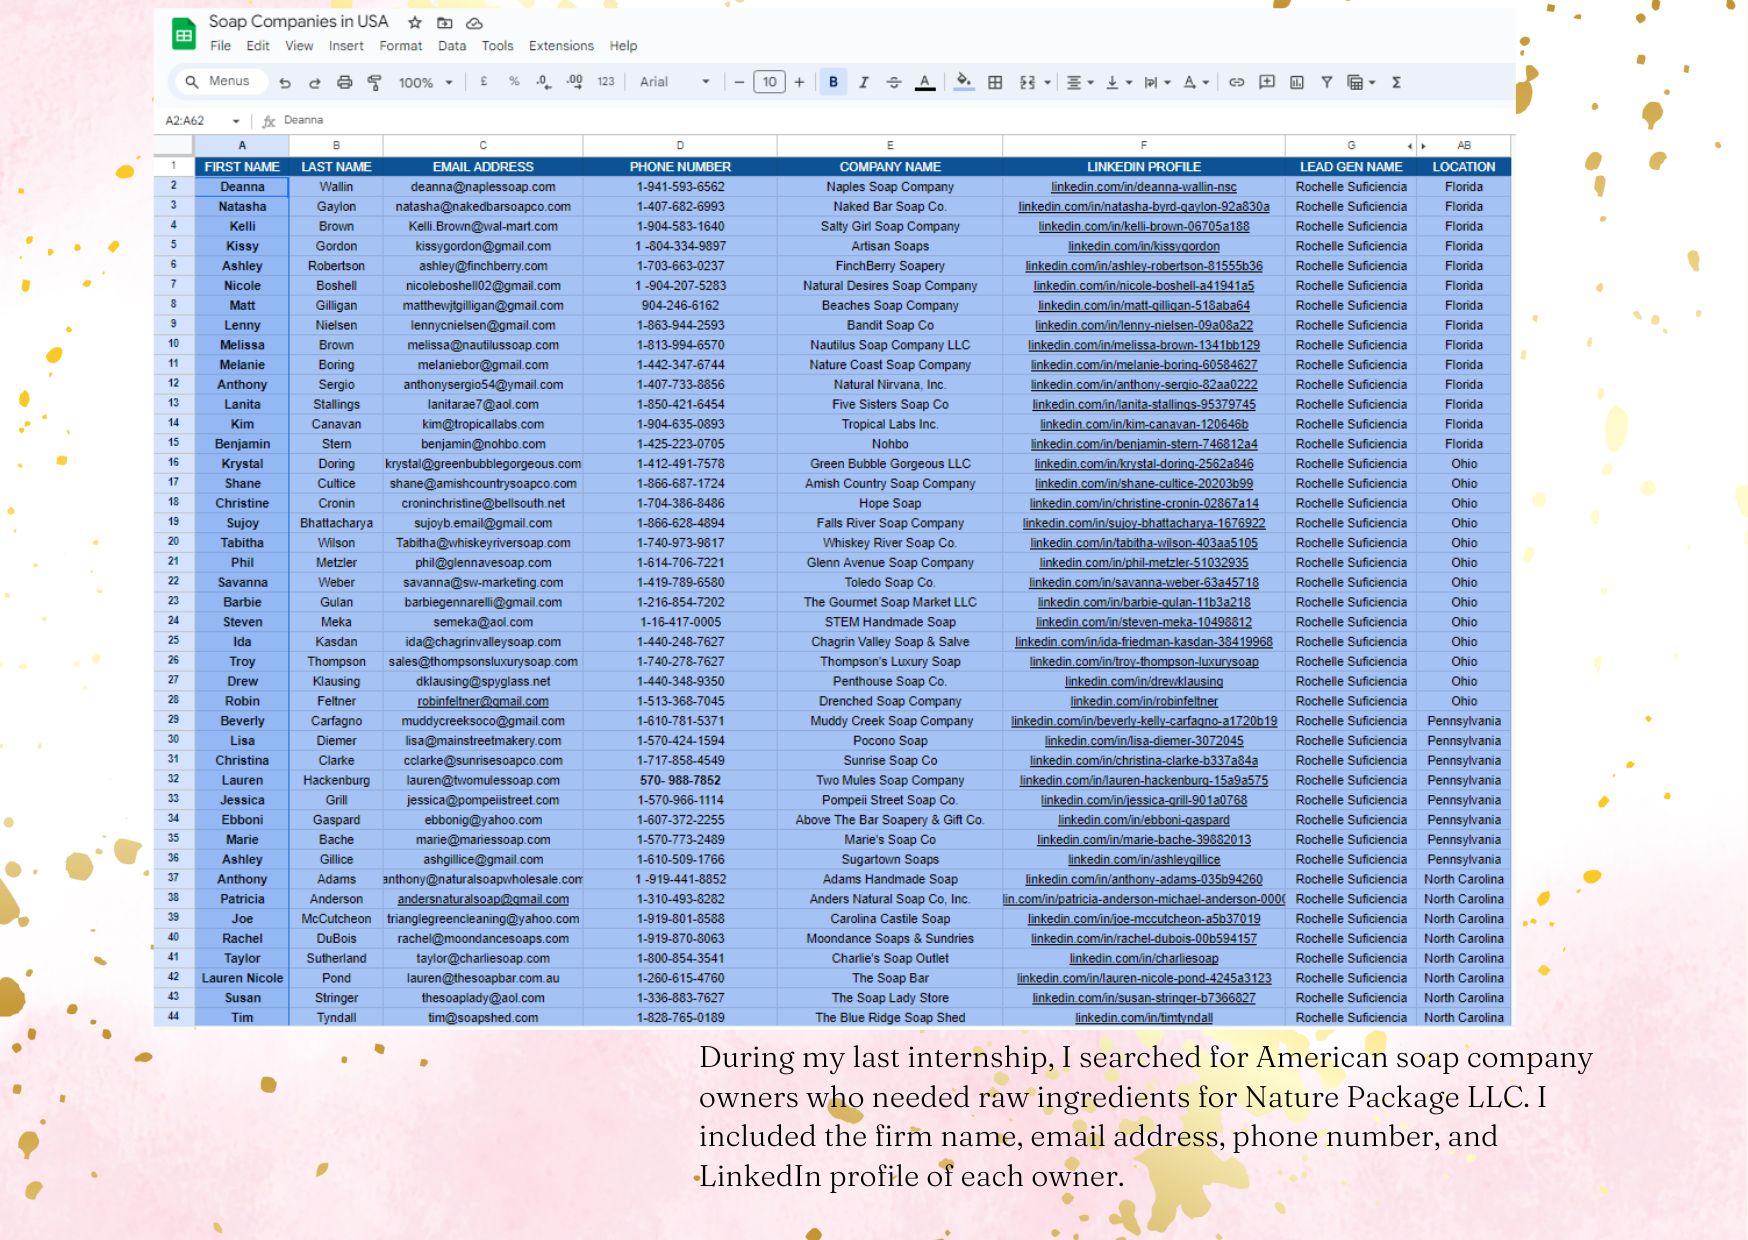Click the Merge cells icon
This screenshot has height=1240, width=1748.
(1027, 82)
